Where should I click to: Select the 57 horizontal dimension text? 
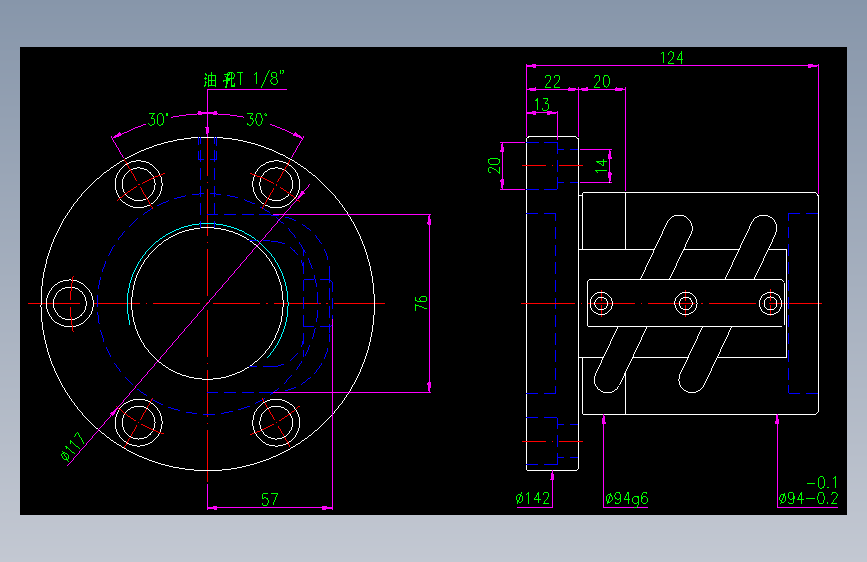[269, 499]
